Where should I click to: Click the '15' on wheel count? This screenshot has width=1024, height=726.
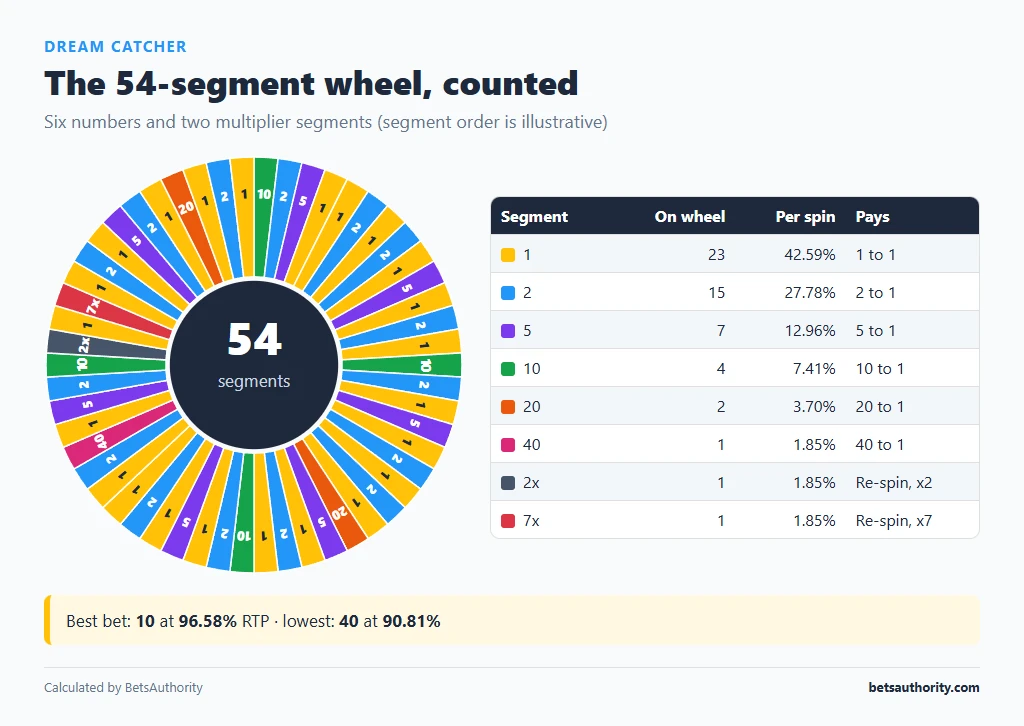coord(716,292)
